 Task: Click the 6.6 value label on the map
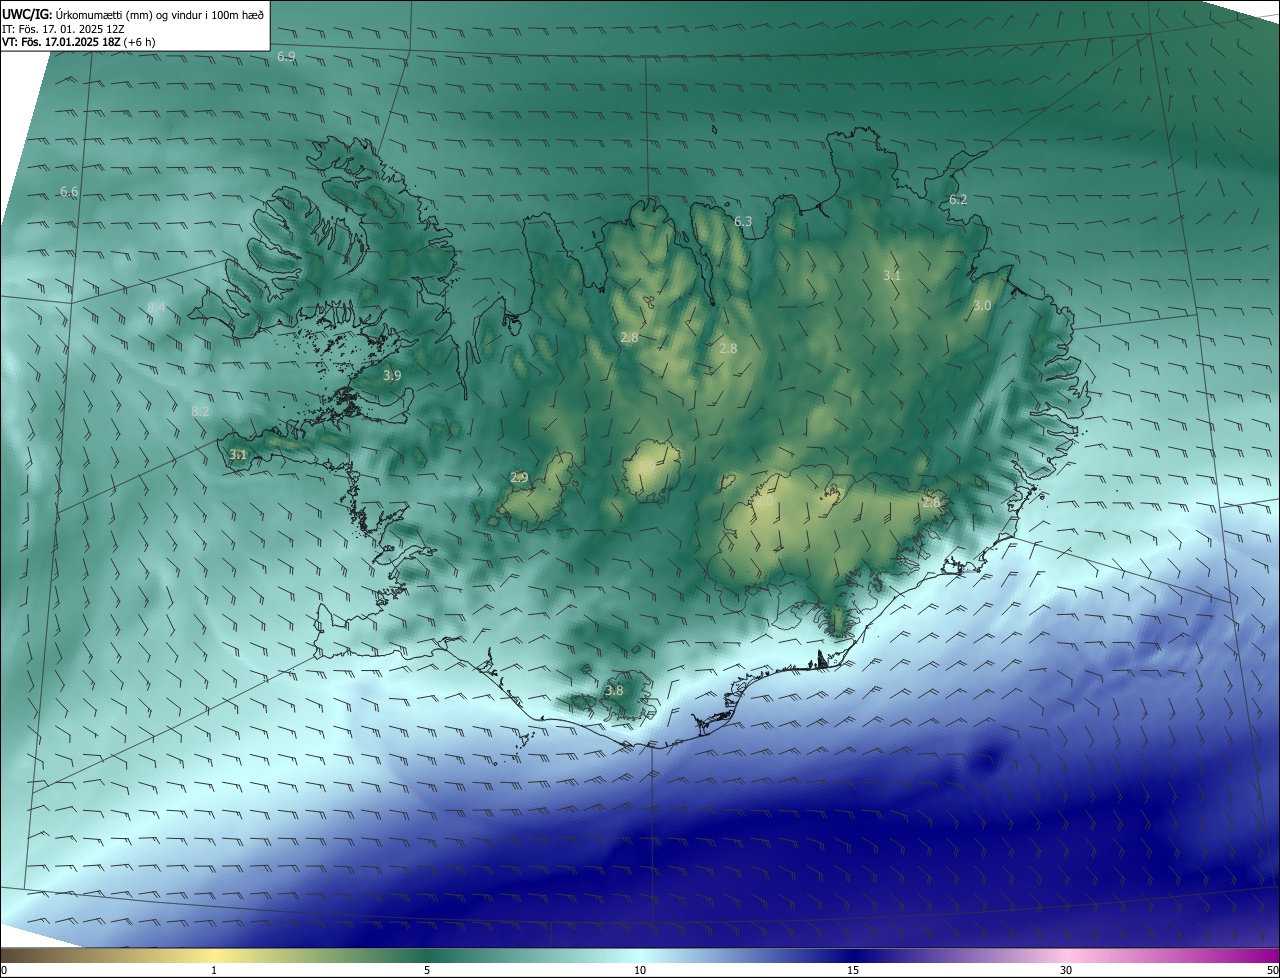tap(69, 191)
